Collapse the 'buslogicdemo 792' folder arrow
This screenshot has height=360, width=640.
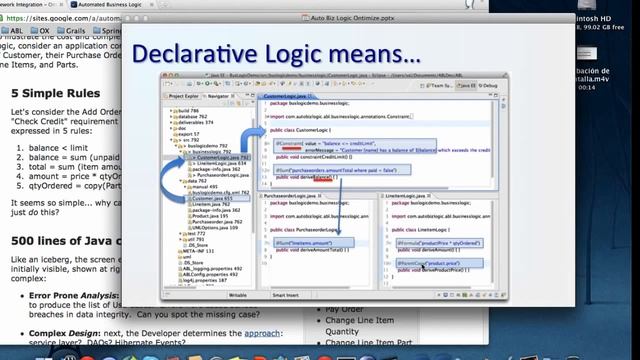point(176,146)
